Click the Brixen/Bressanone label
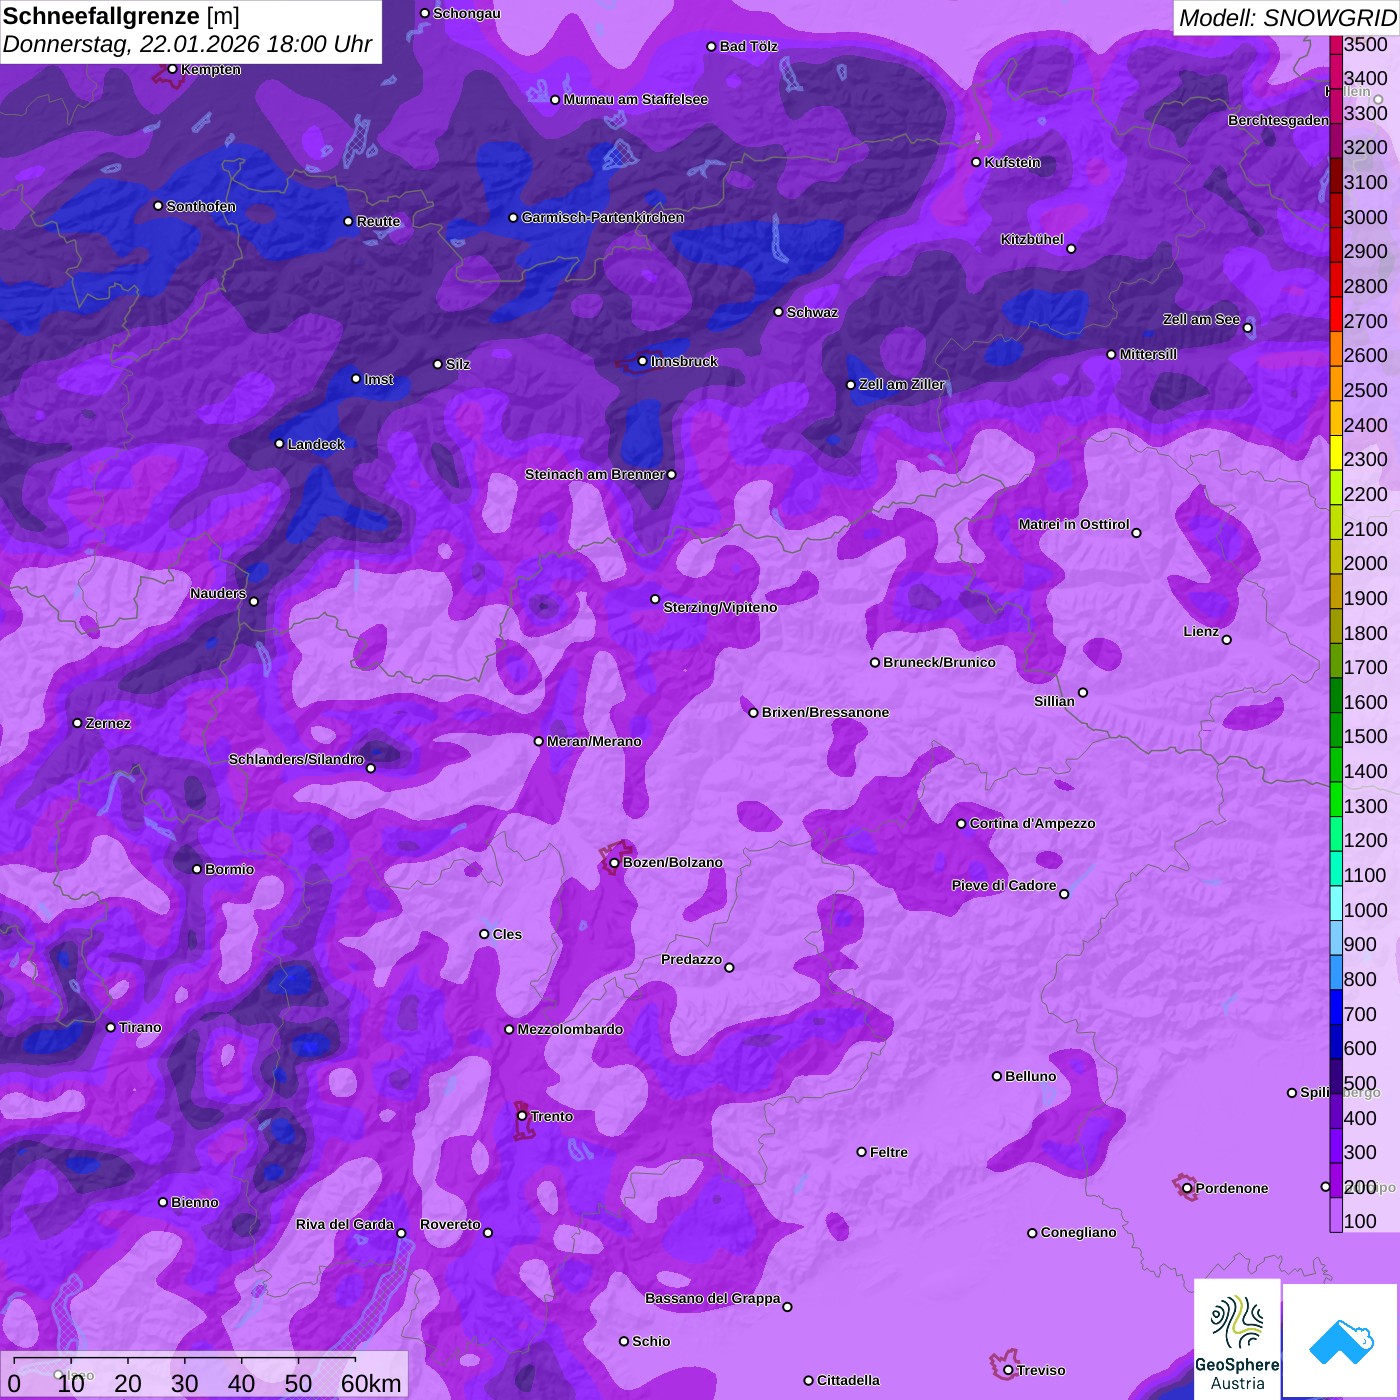Viewport: 1400px width, 1400px height. (x=825, y=713)
